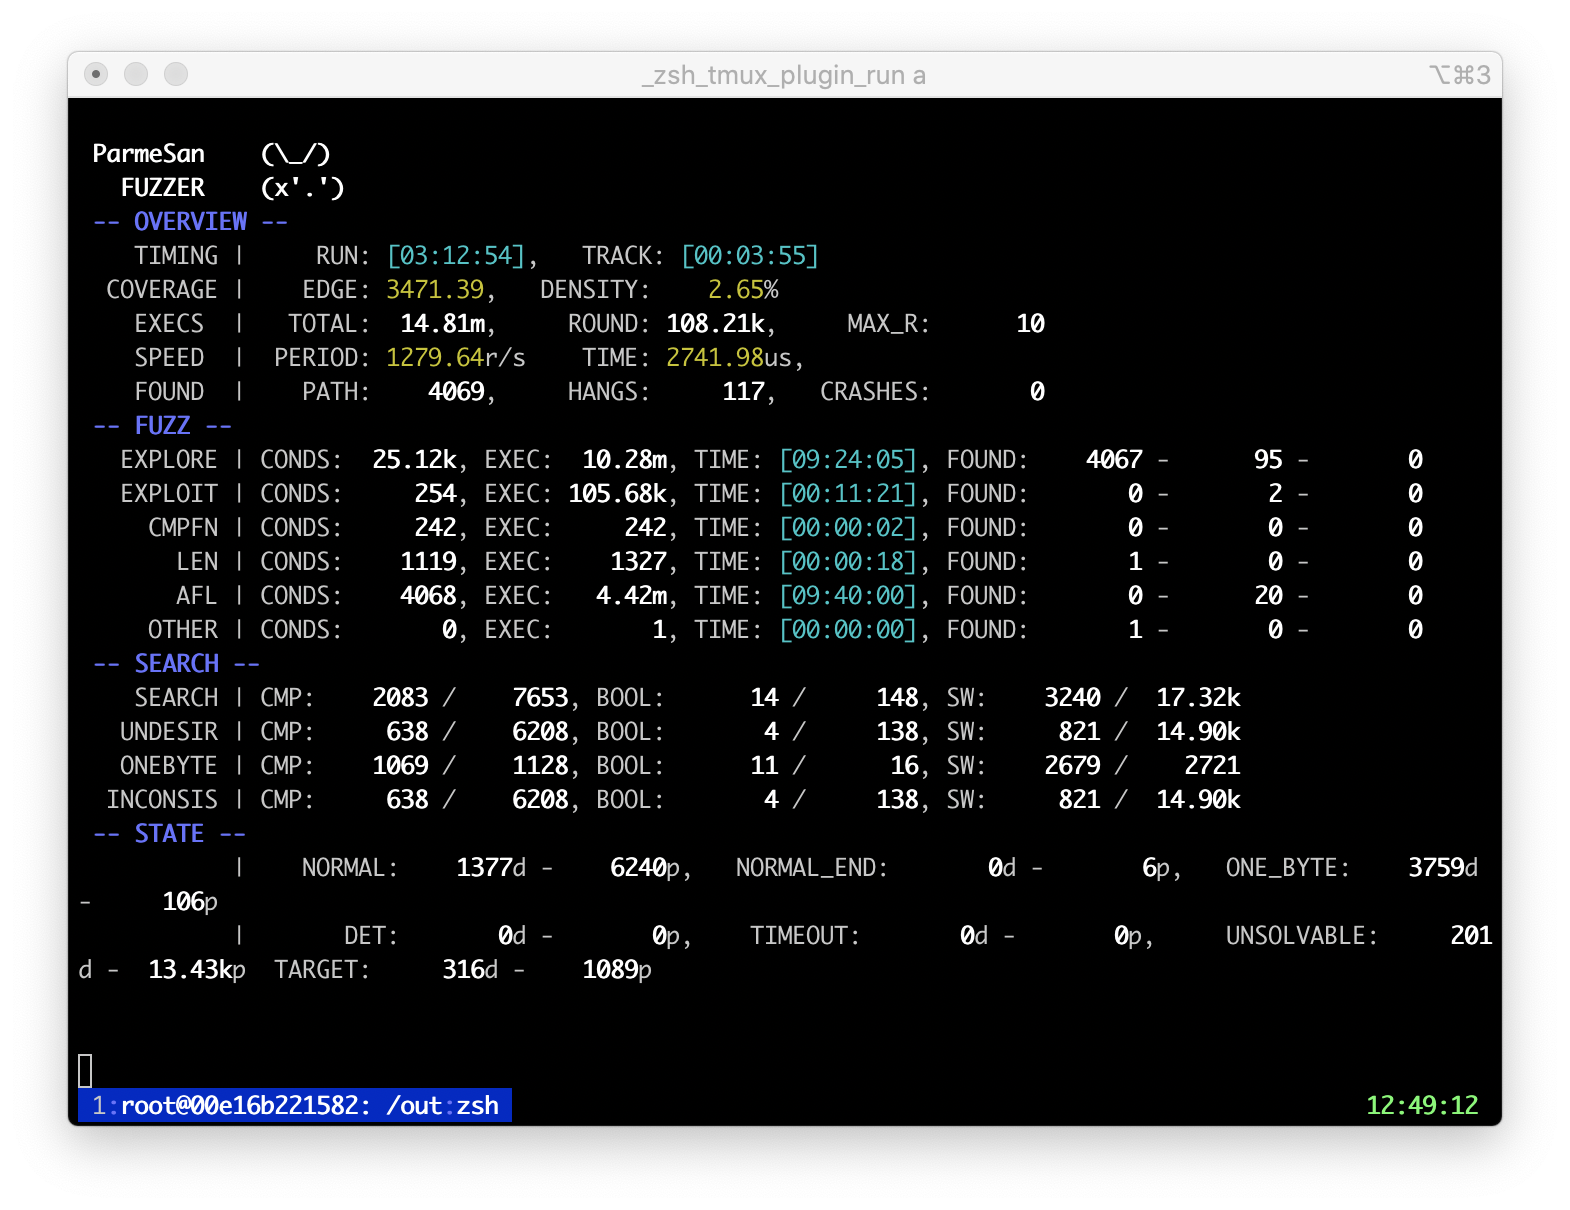Click the LEN EXEC value 1327
Screen dimensions: 1570x1210
pos(638,562)
